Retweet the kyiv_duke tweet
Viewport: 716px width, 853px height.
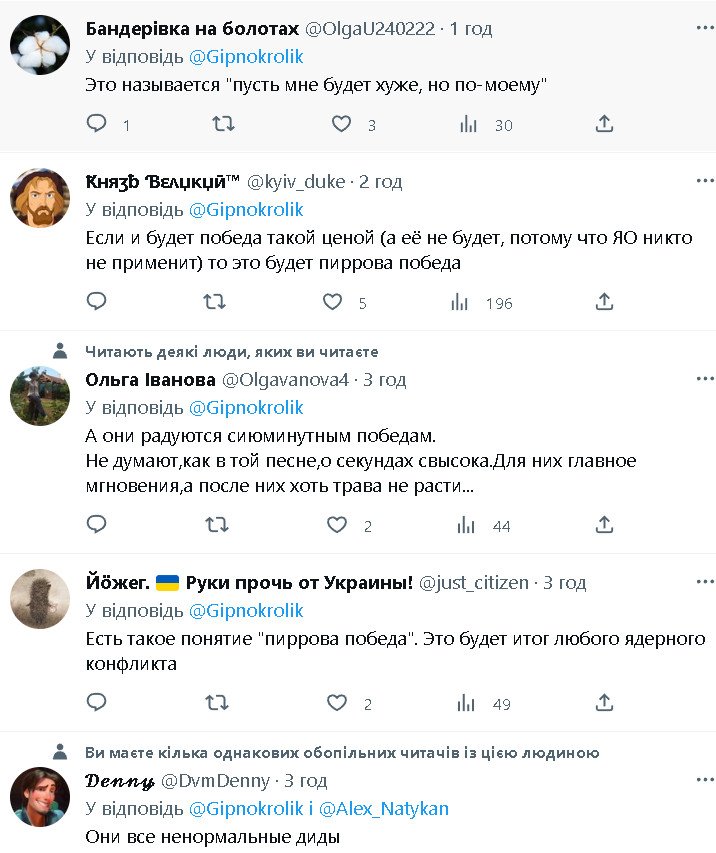216,301
